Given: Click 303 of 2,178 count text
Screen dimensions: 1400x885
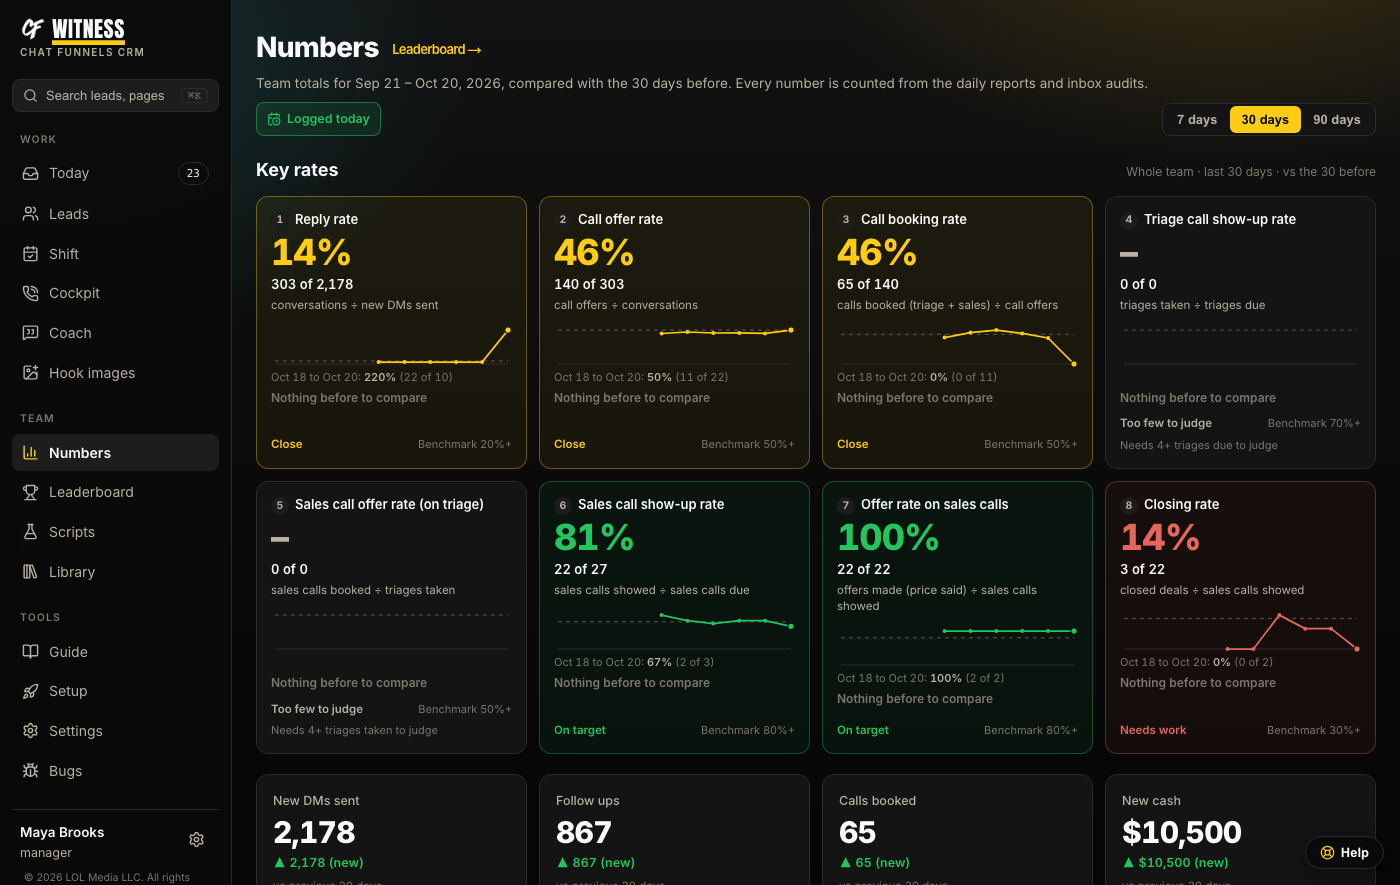Looking at the screenshot, I should pos(312,284).
